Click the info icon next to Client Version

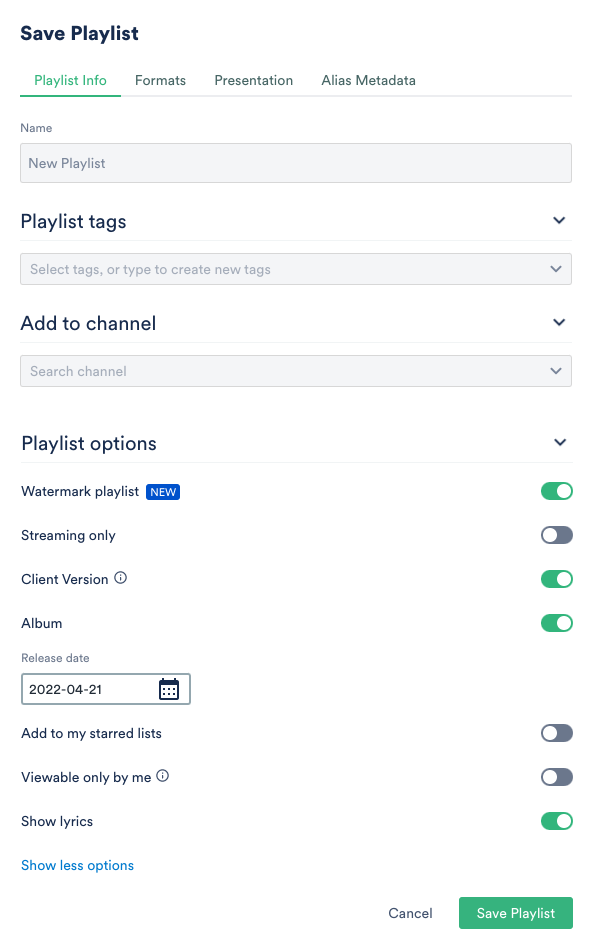click(119, 578)
